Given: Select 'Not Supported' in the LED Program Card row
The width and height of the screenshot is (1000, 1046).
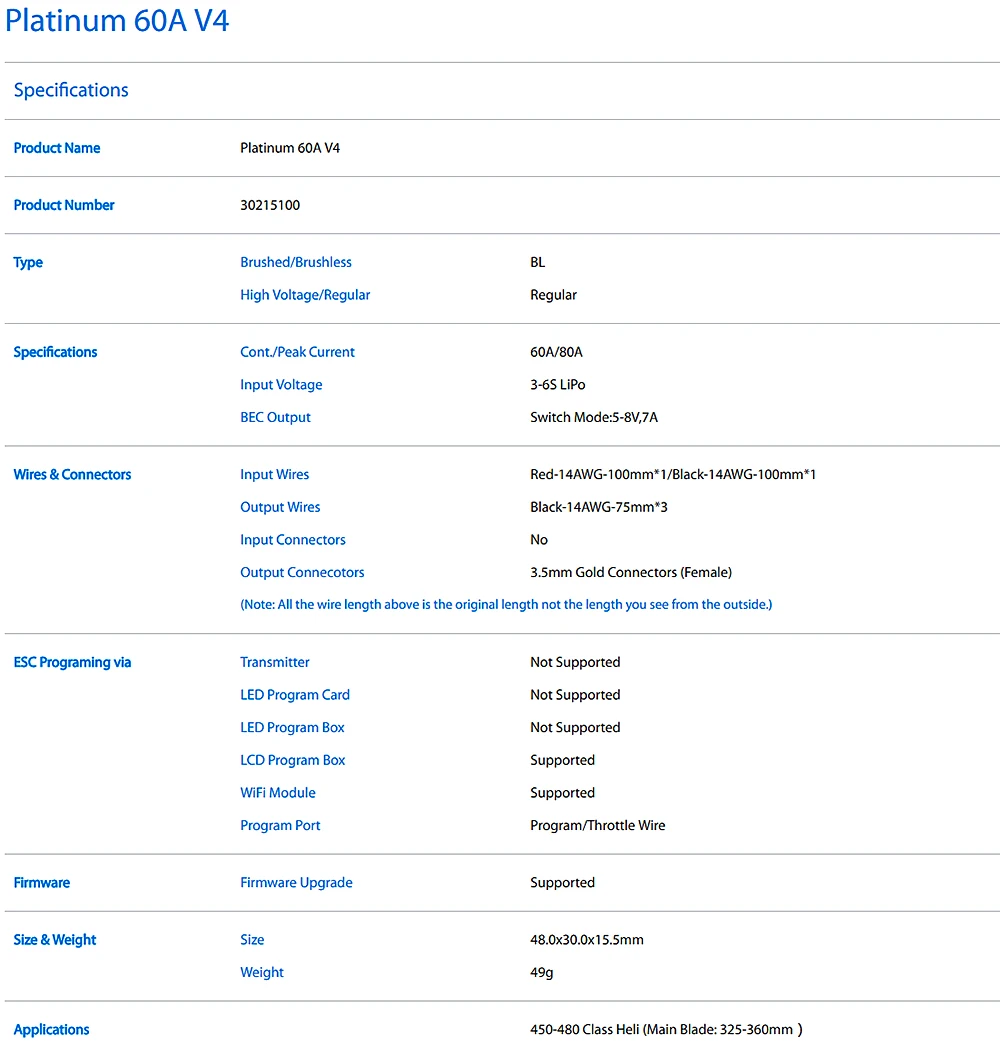Looking at the screenshot, I should pyautogui.click(x=576, y=695).
